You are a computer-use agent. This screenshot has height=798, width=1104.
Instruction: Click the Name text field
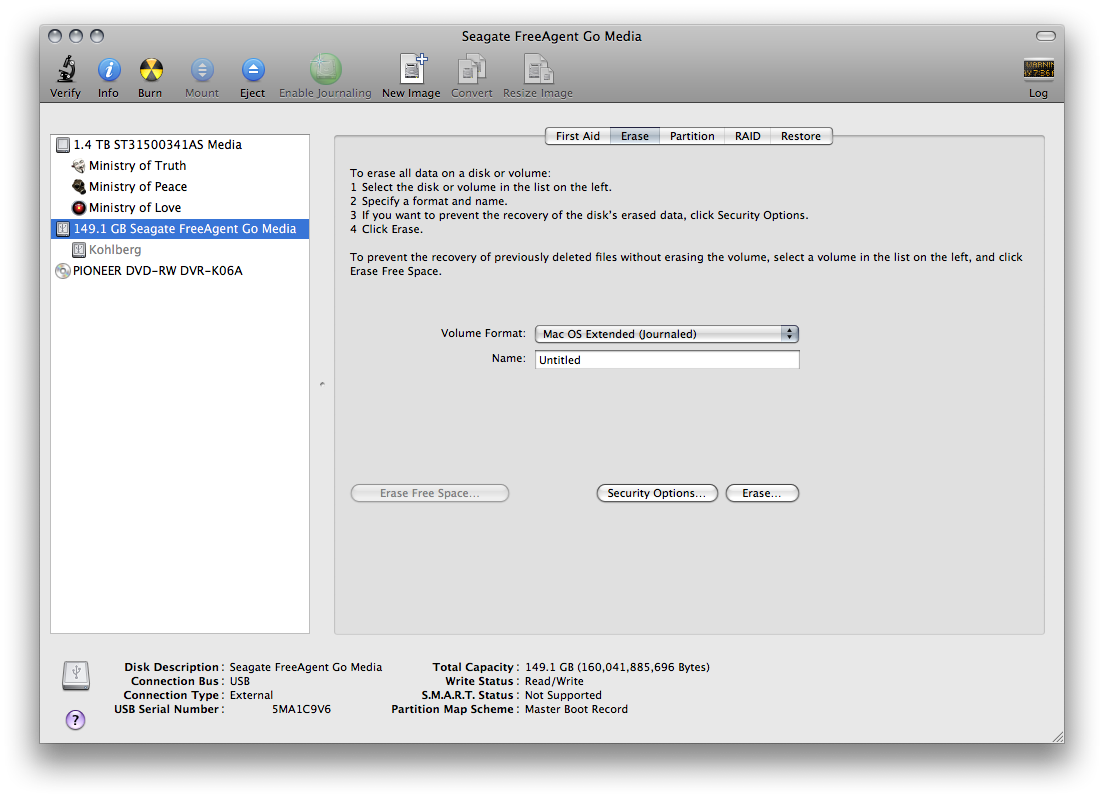point(667,360)
